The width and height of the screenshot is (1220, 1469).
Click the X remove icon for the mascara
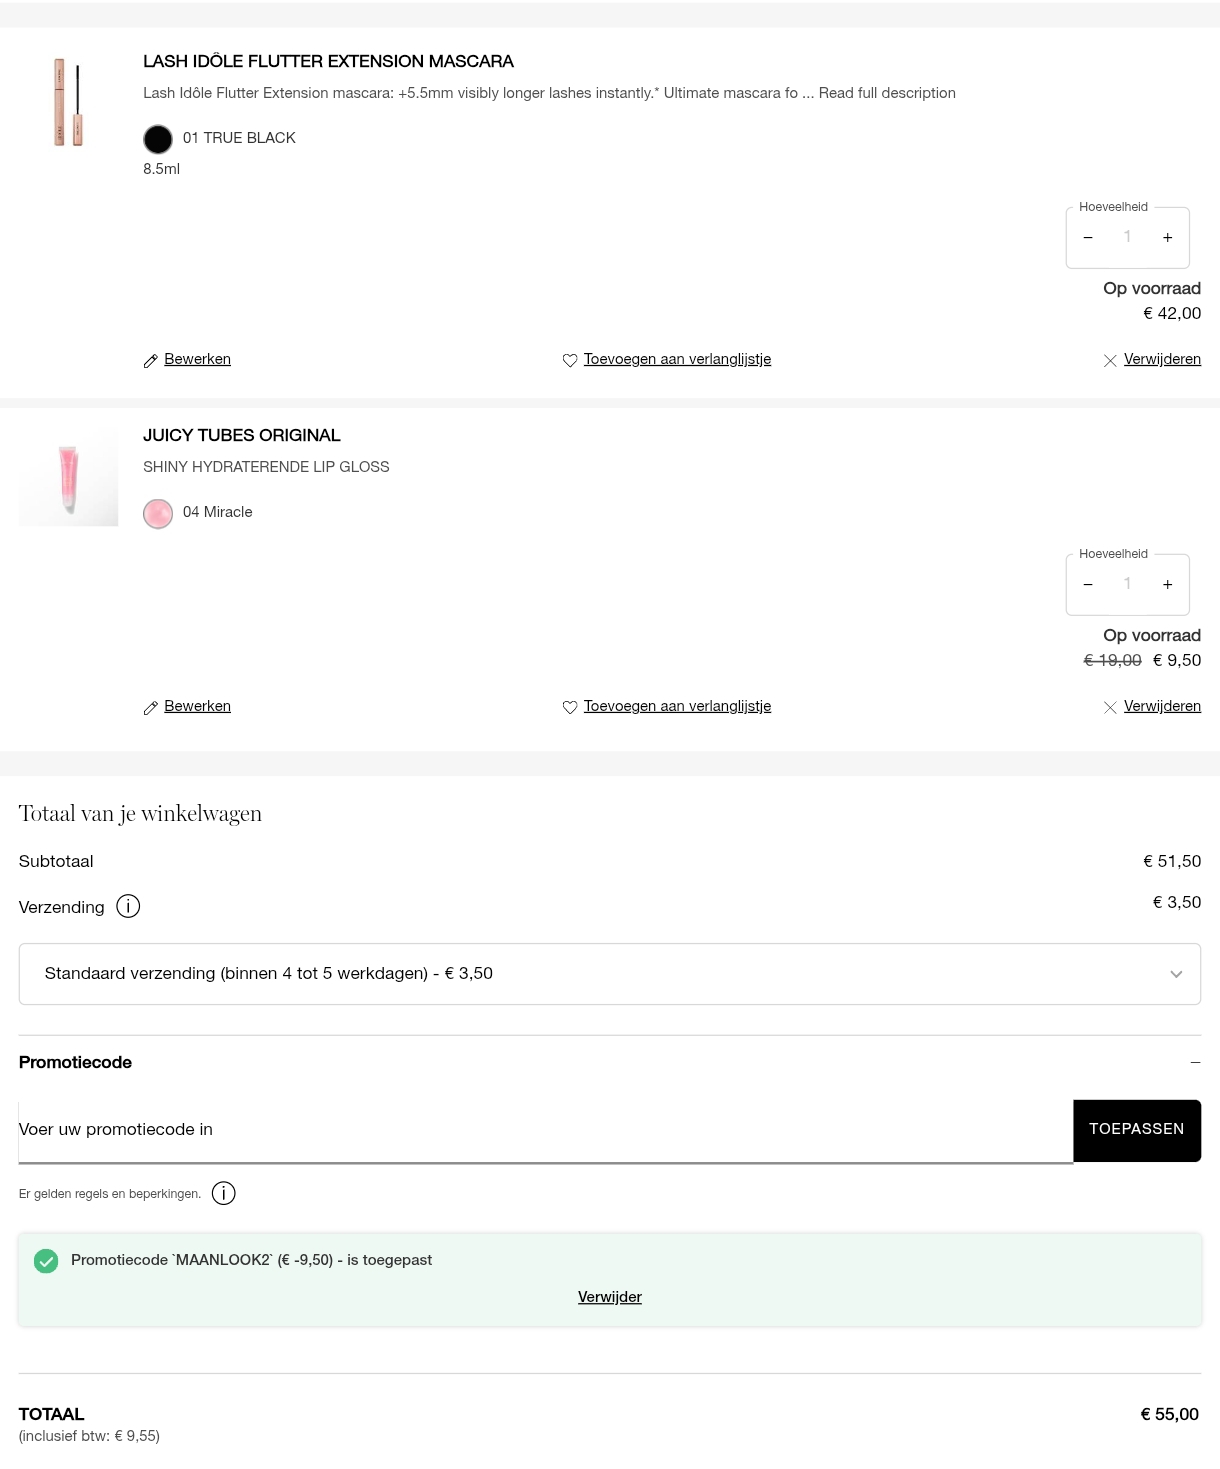(x=1110, y=360)
